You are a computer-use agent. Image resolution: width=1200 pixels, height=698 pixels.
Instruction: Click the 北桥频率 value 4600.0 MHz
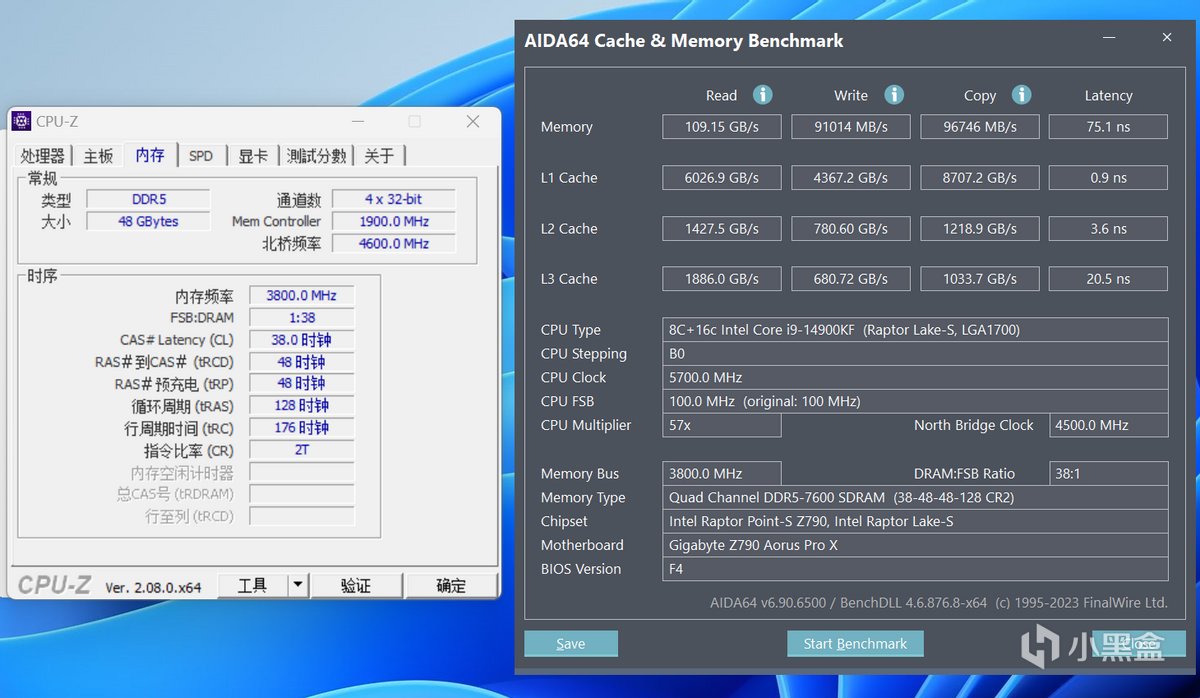(394, 243)
